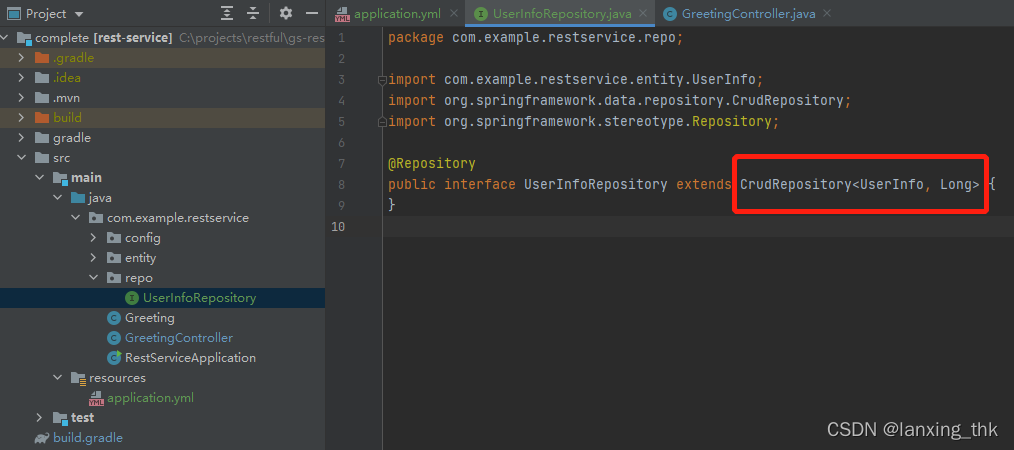Collapse the com.example.restservice package
This screenshot has width=1014, height=450.
[x=76, y=218]
